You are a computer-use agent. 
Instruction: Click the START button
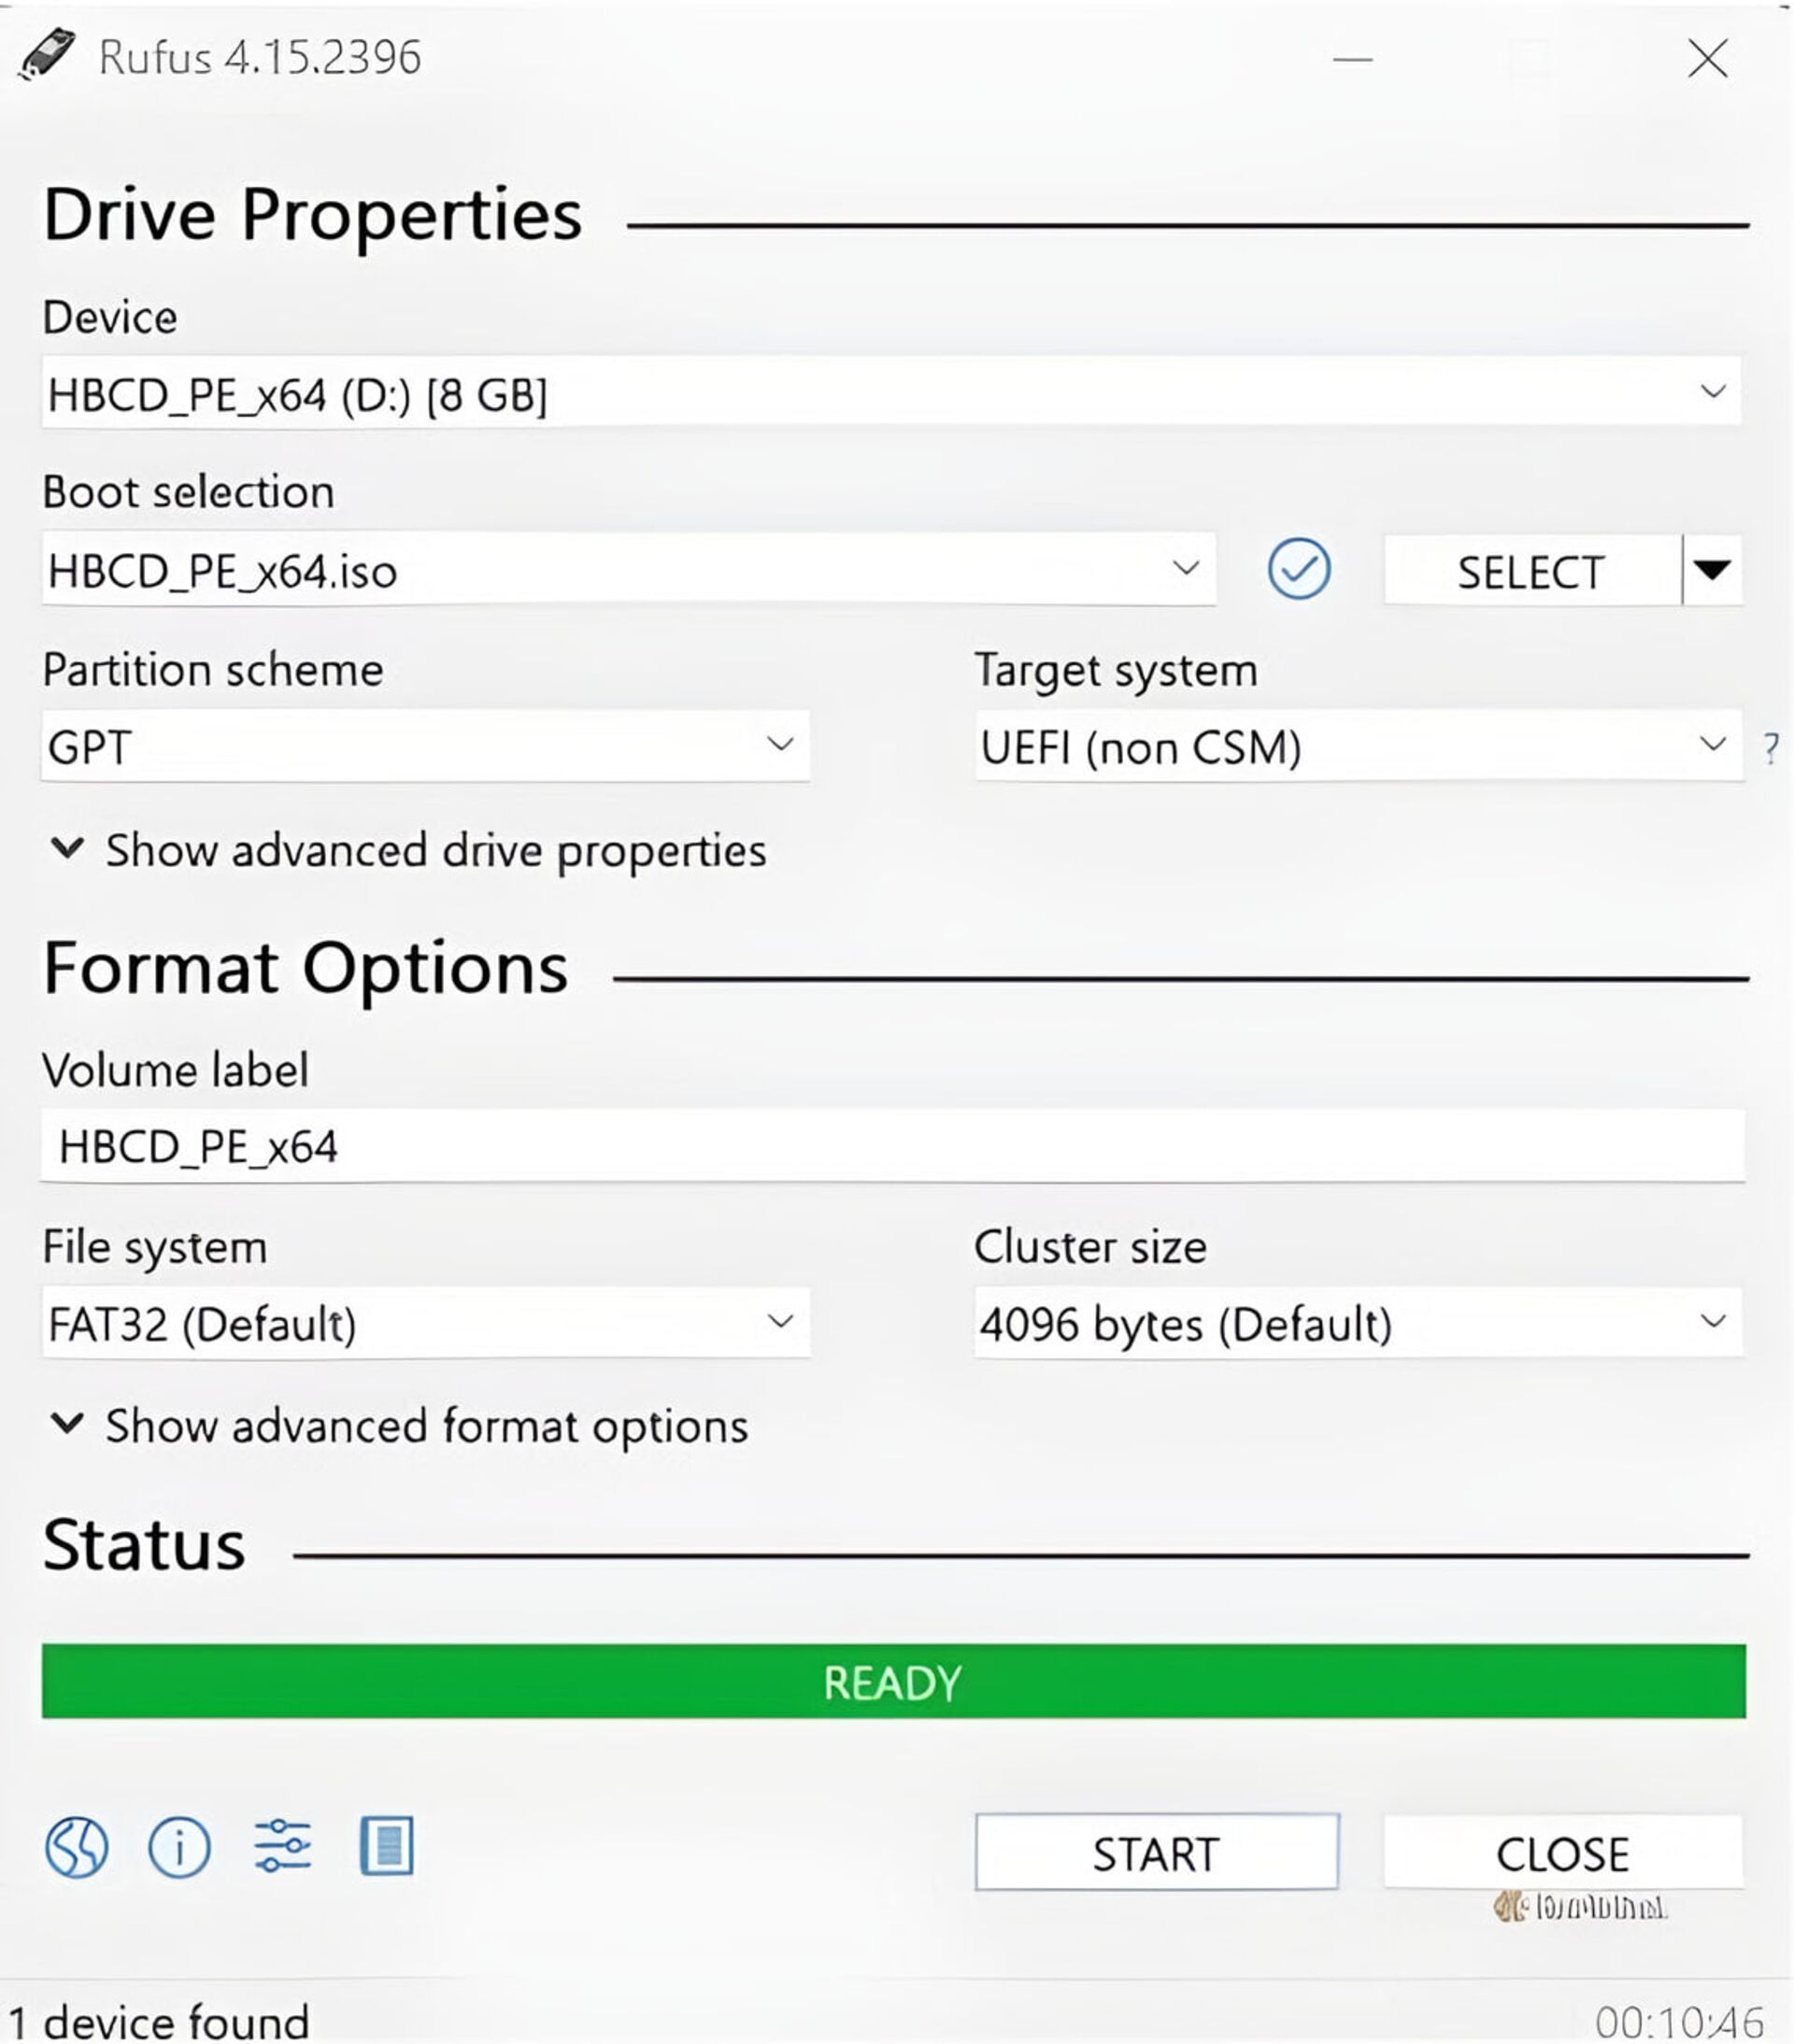pos(1157,1852)
